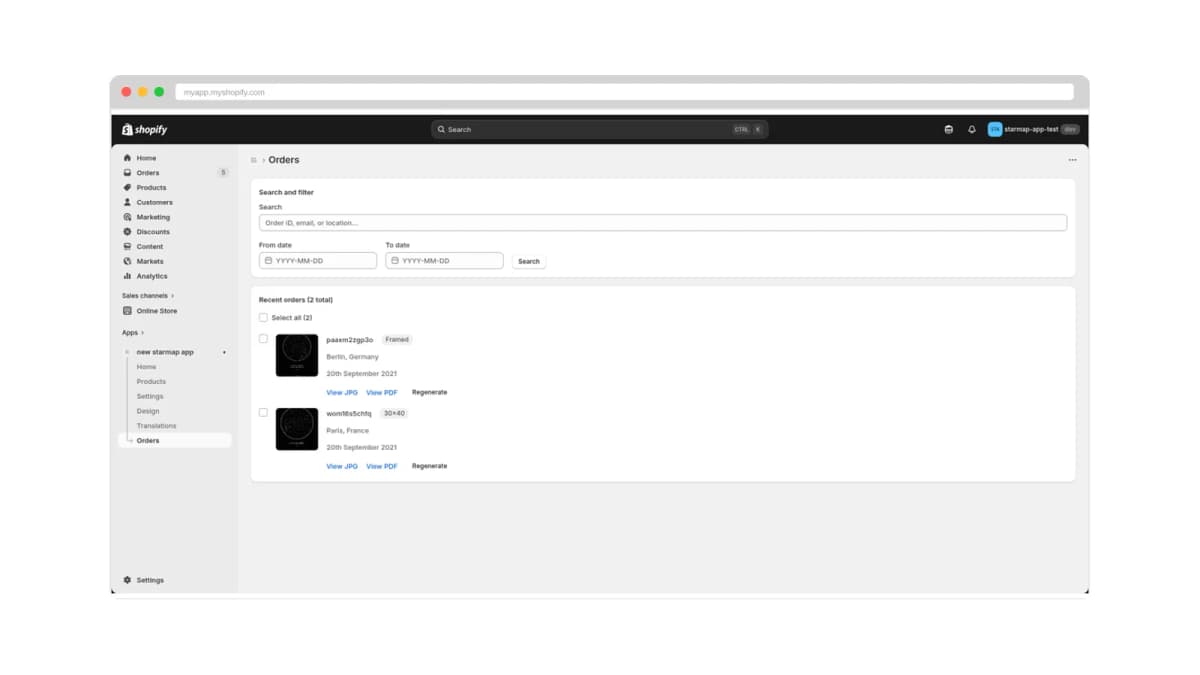Click the calendar icon in To date field

(x=395, y=260)
